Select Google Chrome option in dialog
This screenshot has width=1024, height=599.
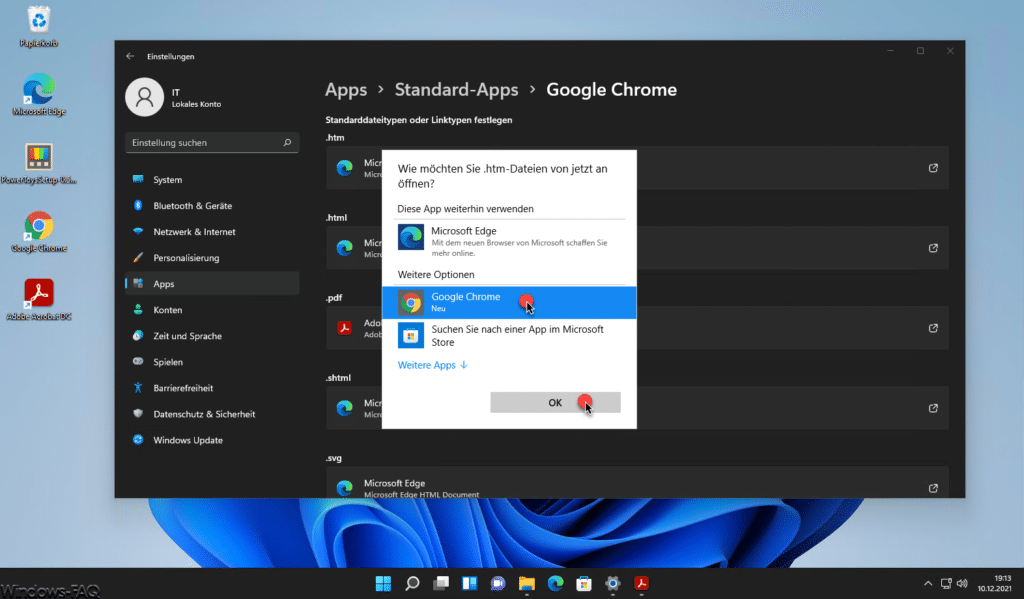pyautogui.click(x=509, y=302)
